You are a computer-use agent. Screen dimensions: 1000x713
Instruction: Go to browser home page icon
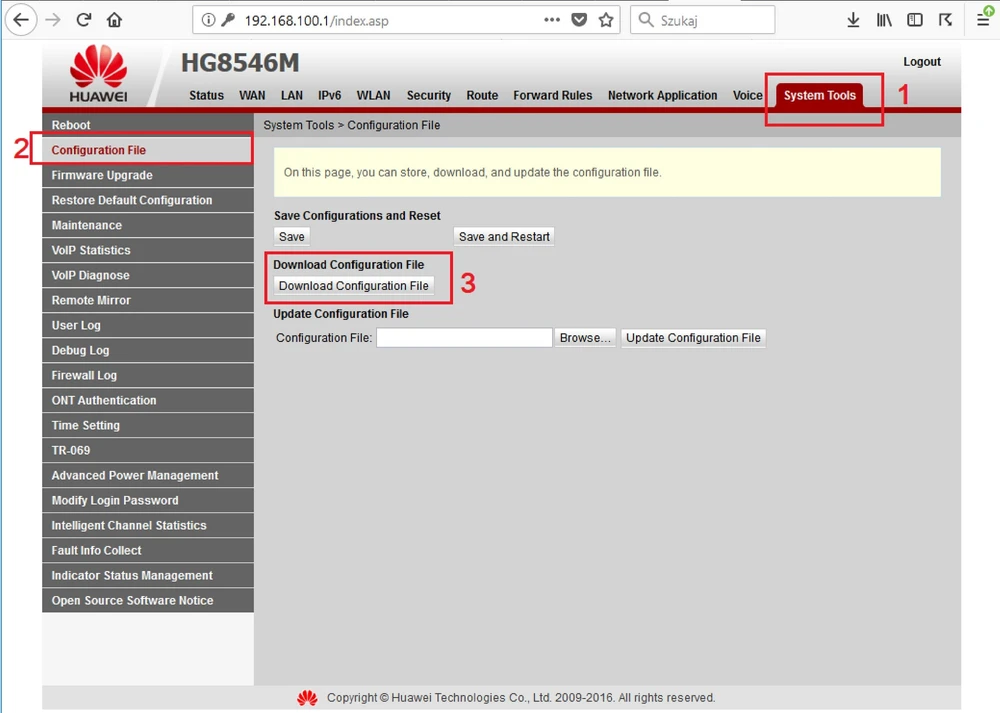tap(115, 20)
